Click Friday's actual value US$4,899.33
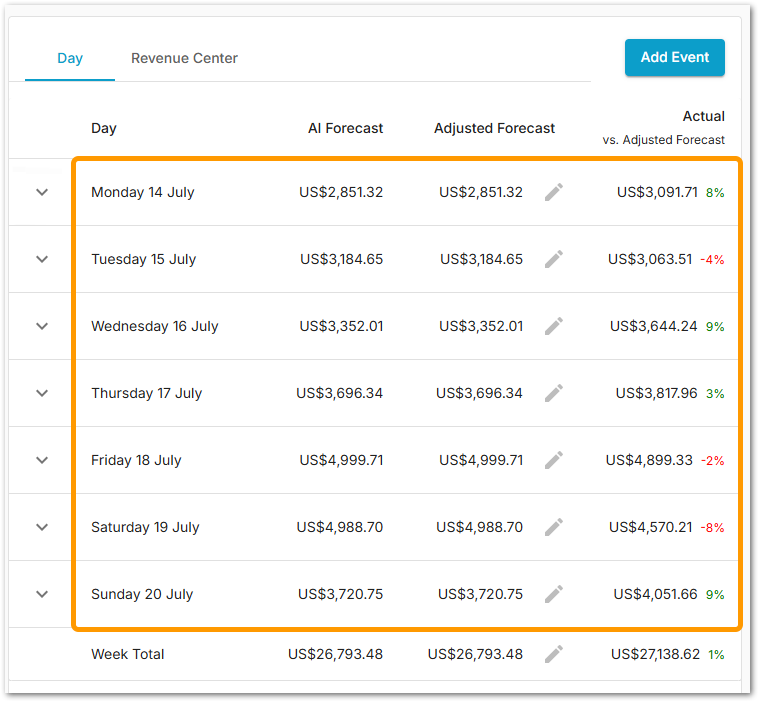This screenshot has height=702, width=759. (x=650, y=460)
